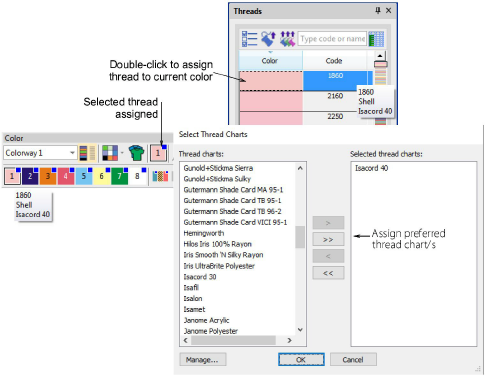Select Hemingworth in thread charts list
The image size is (485, 388).
pyautogui.click(x=204, y=233)
